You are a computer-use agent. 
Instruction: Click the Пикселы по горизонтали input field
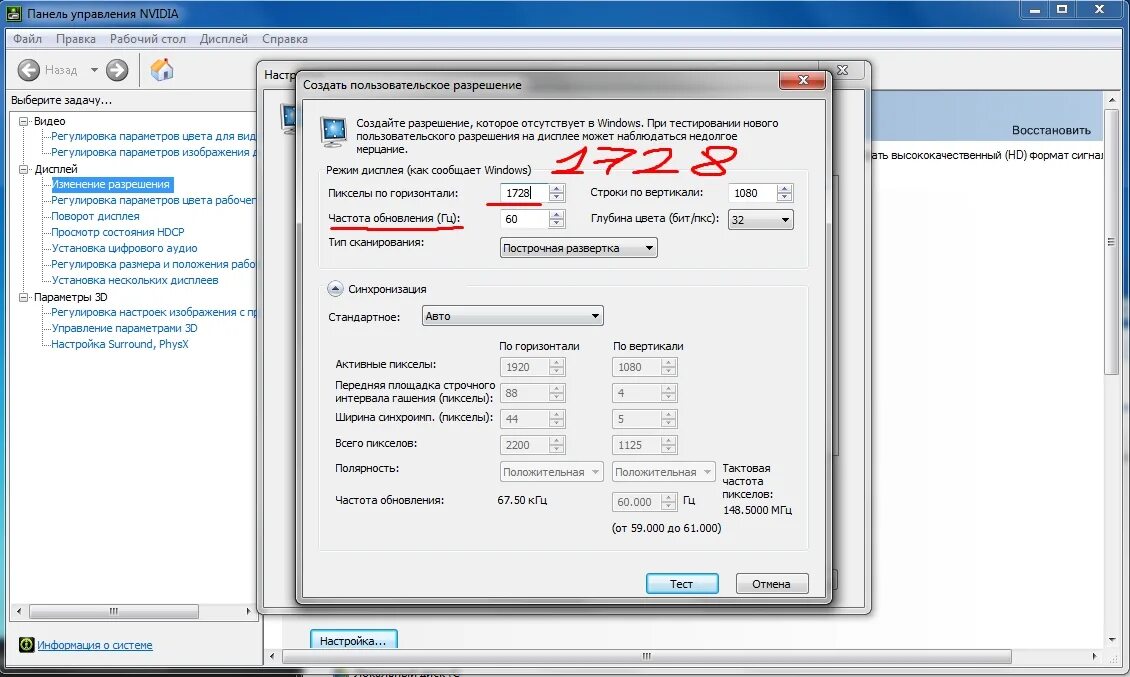(524, 193)
